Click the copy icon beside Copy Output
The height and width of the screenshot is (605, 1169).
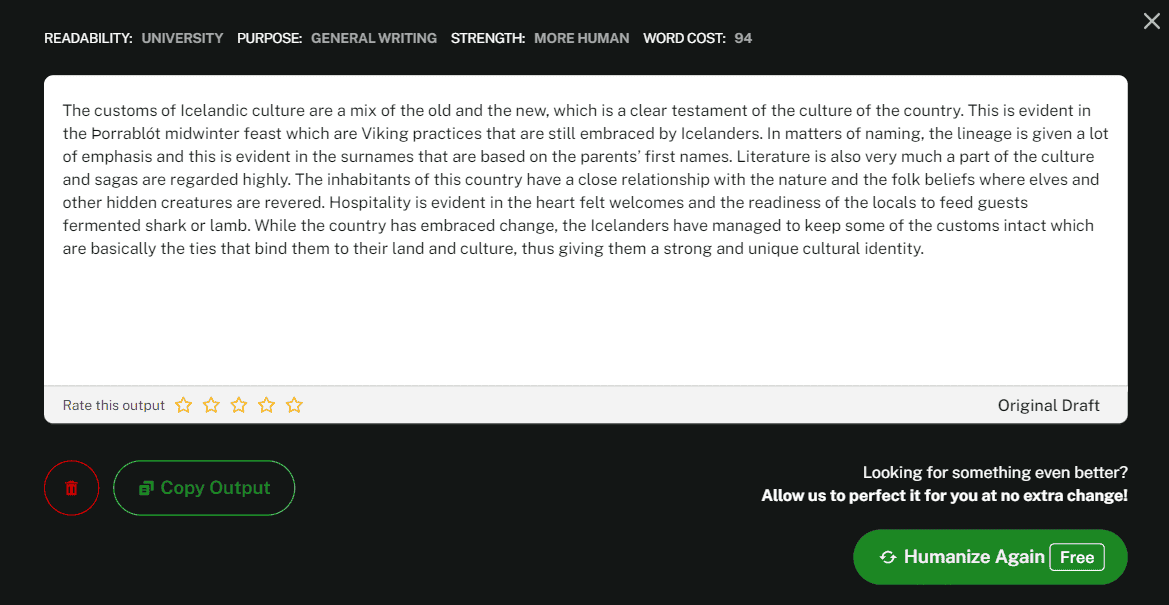click(x=147, y=488)
